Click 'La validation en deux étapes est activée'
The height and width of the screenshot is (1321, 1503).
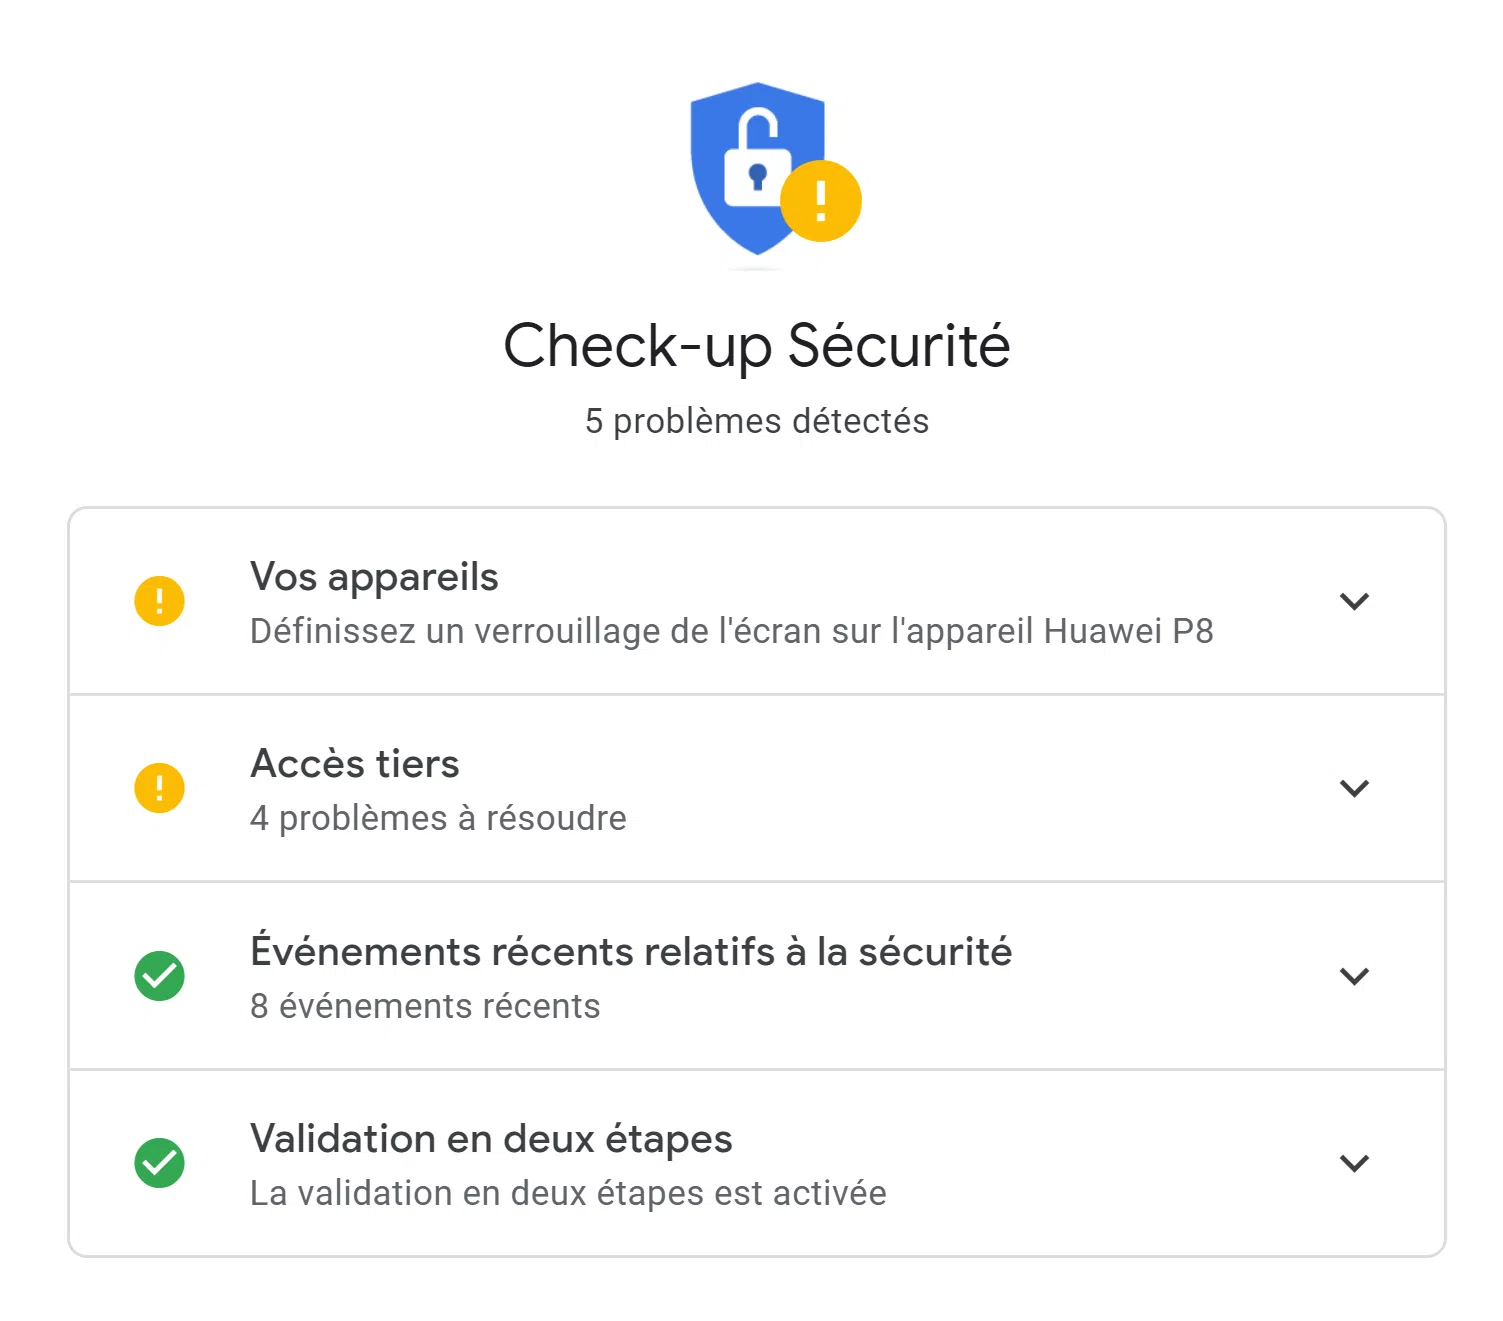coord(568,1193)
